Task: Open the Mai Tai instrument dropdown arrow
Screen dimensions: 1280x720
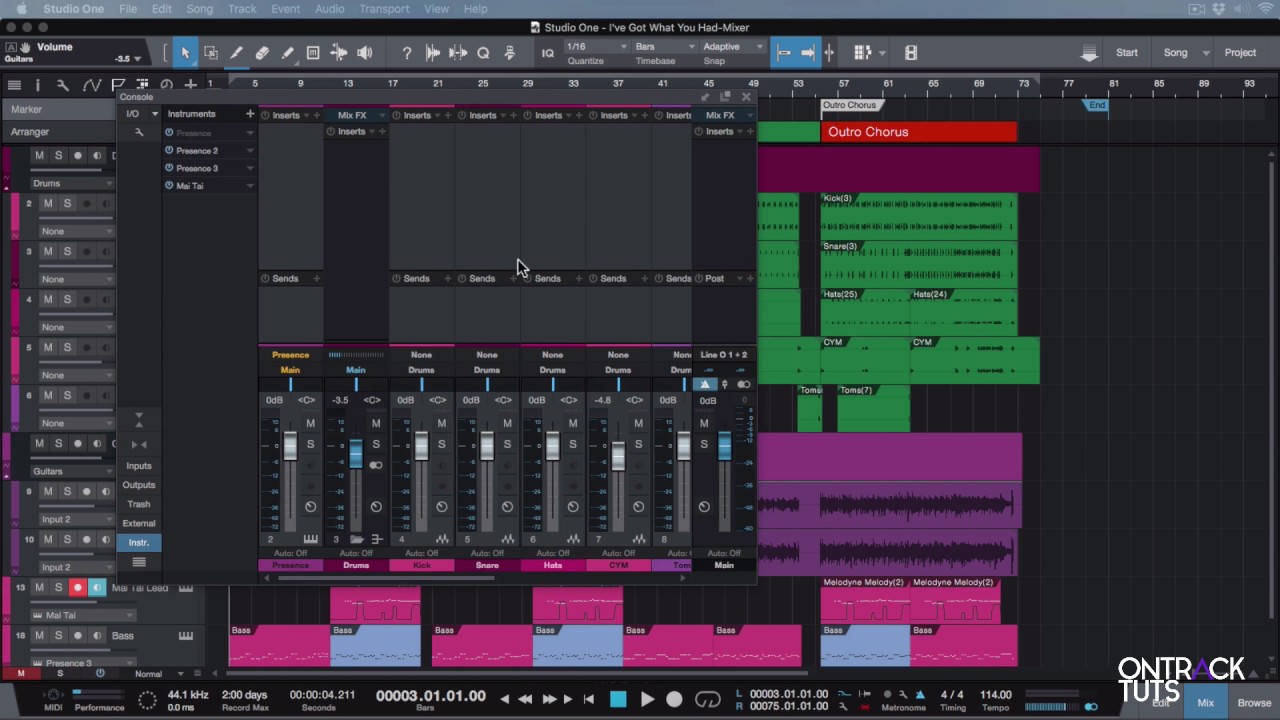Action: (250, 186)
